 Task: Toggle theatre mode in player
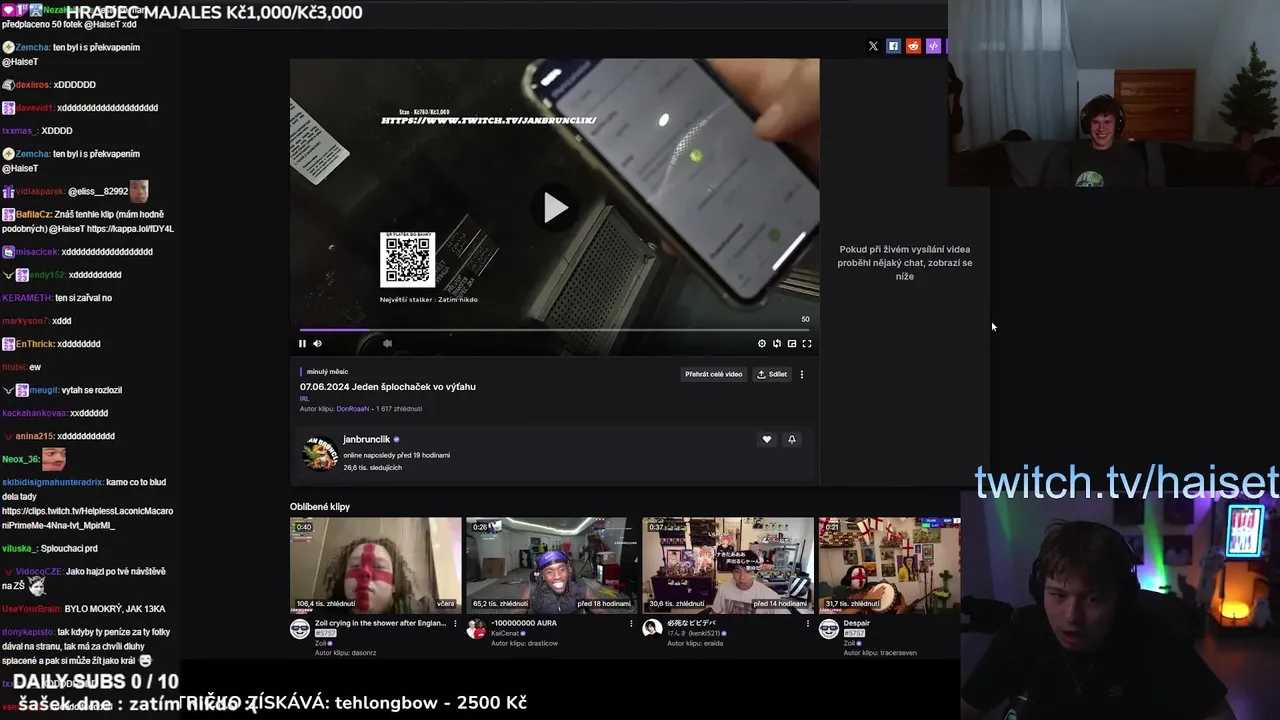pyautogui.click(x=777, y=344)
